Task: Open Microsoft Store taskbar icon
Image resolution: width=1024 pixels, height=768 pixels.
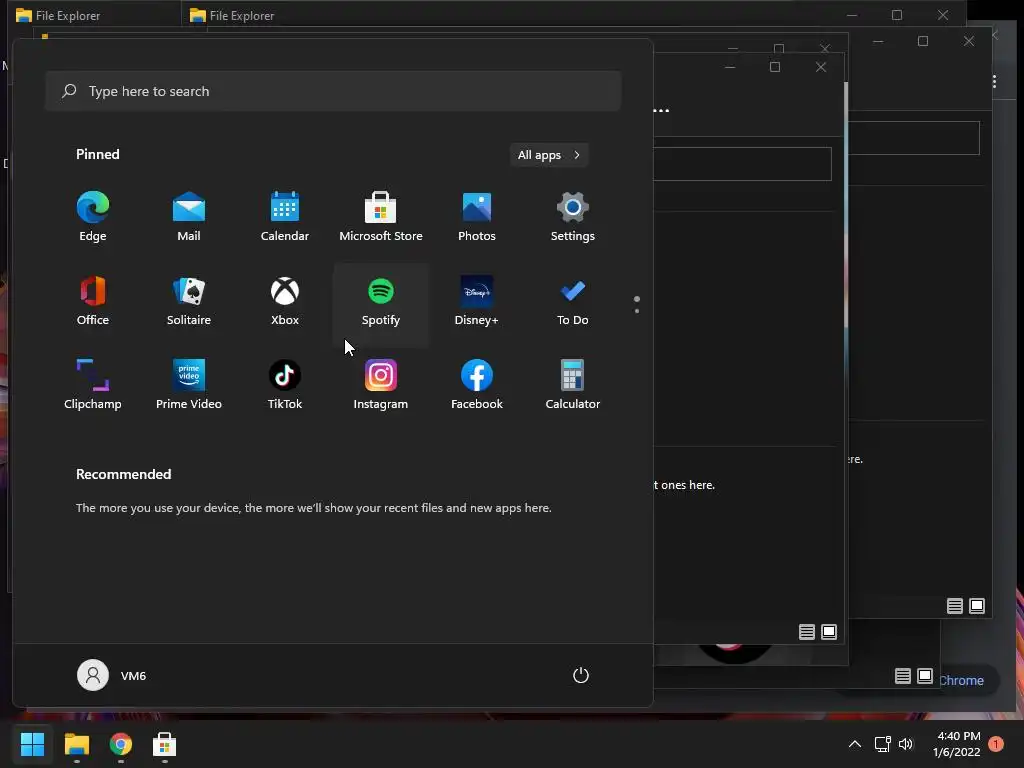Action: tap(165, 744)
